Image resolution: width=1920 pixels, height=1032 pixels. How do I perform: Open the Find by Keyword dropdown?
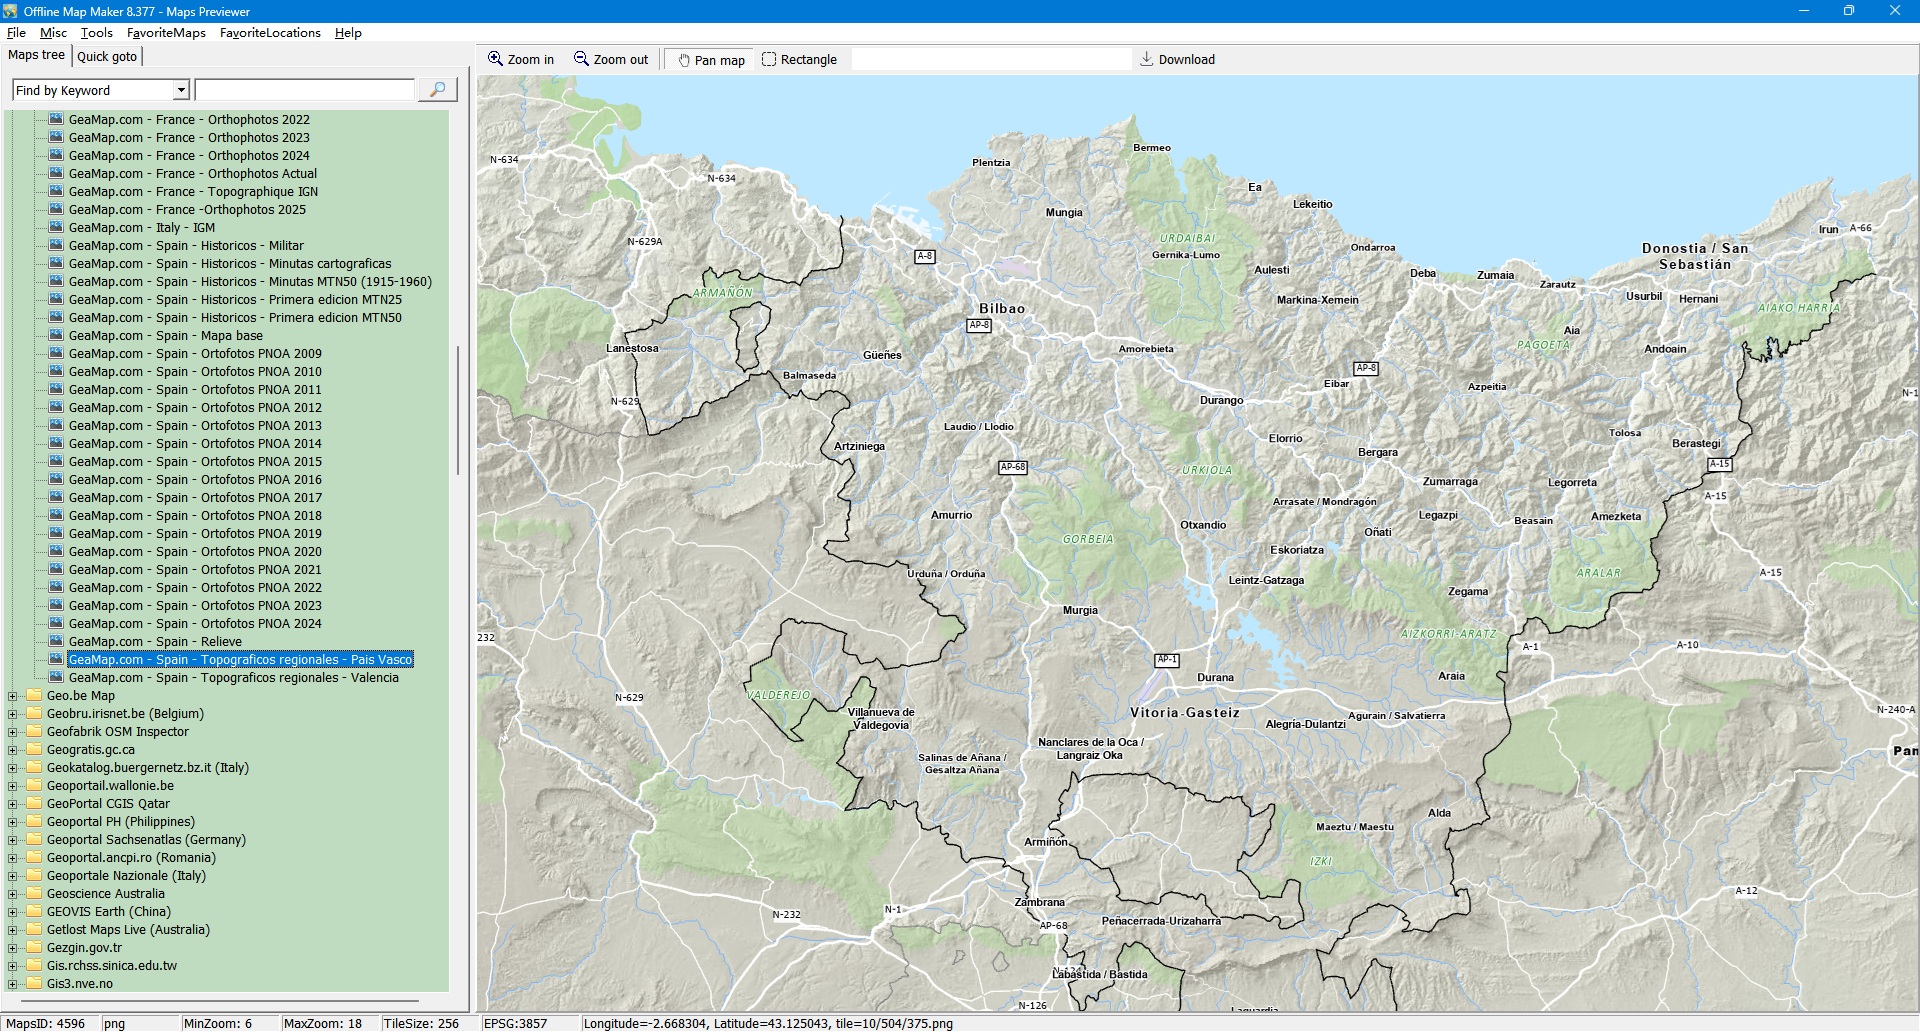pyautogui.click(x=181, y=91)
